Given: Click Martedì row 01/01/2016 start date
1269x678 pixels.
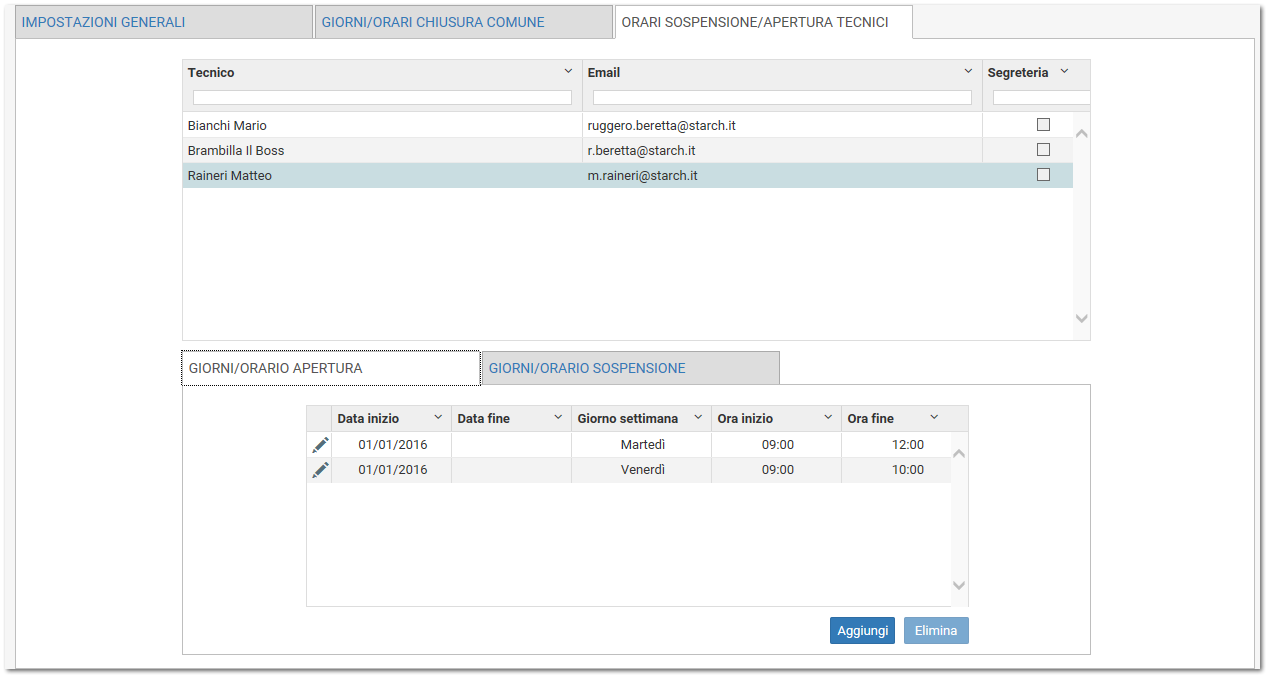Looking at the screenshot, I should [x=392, y=445].
